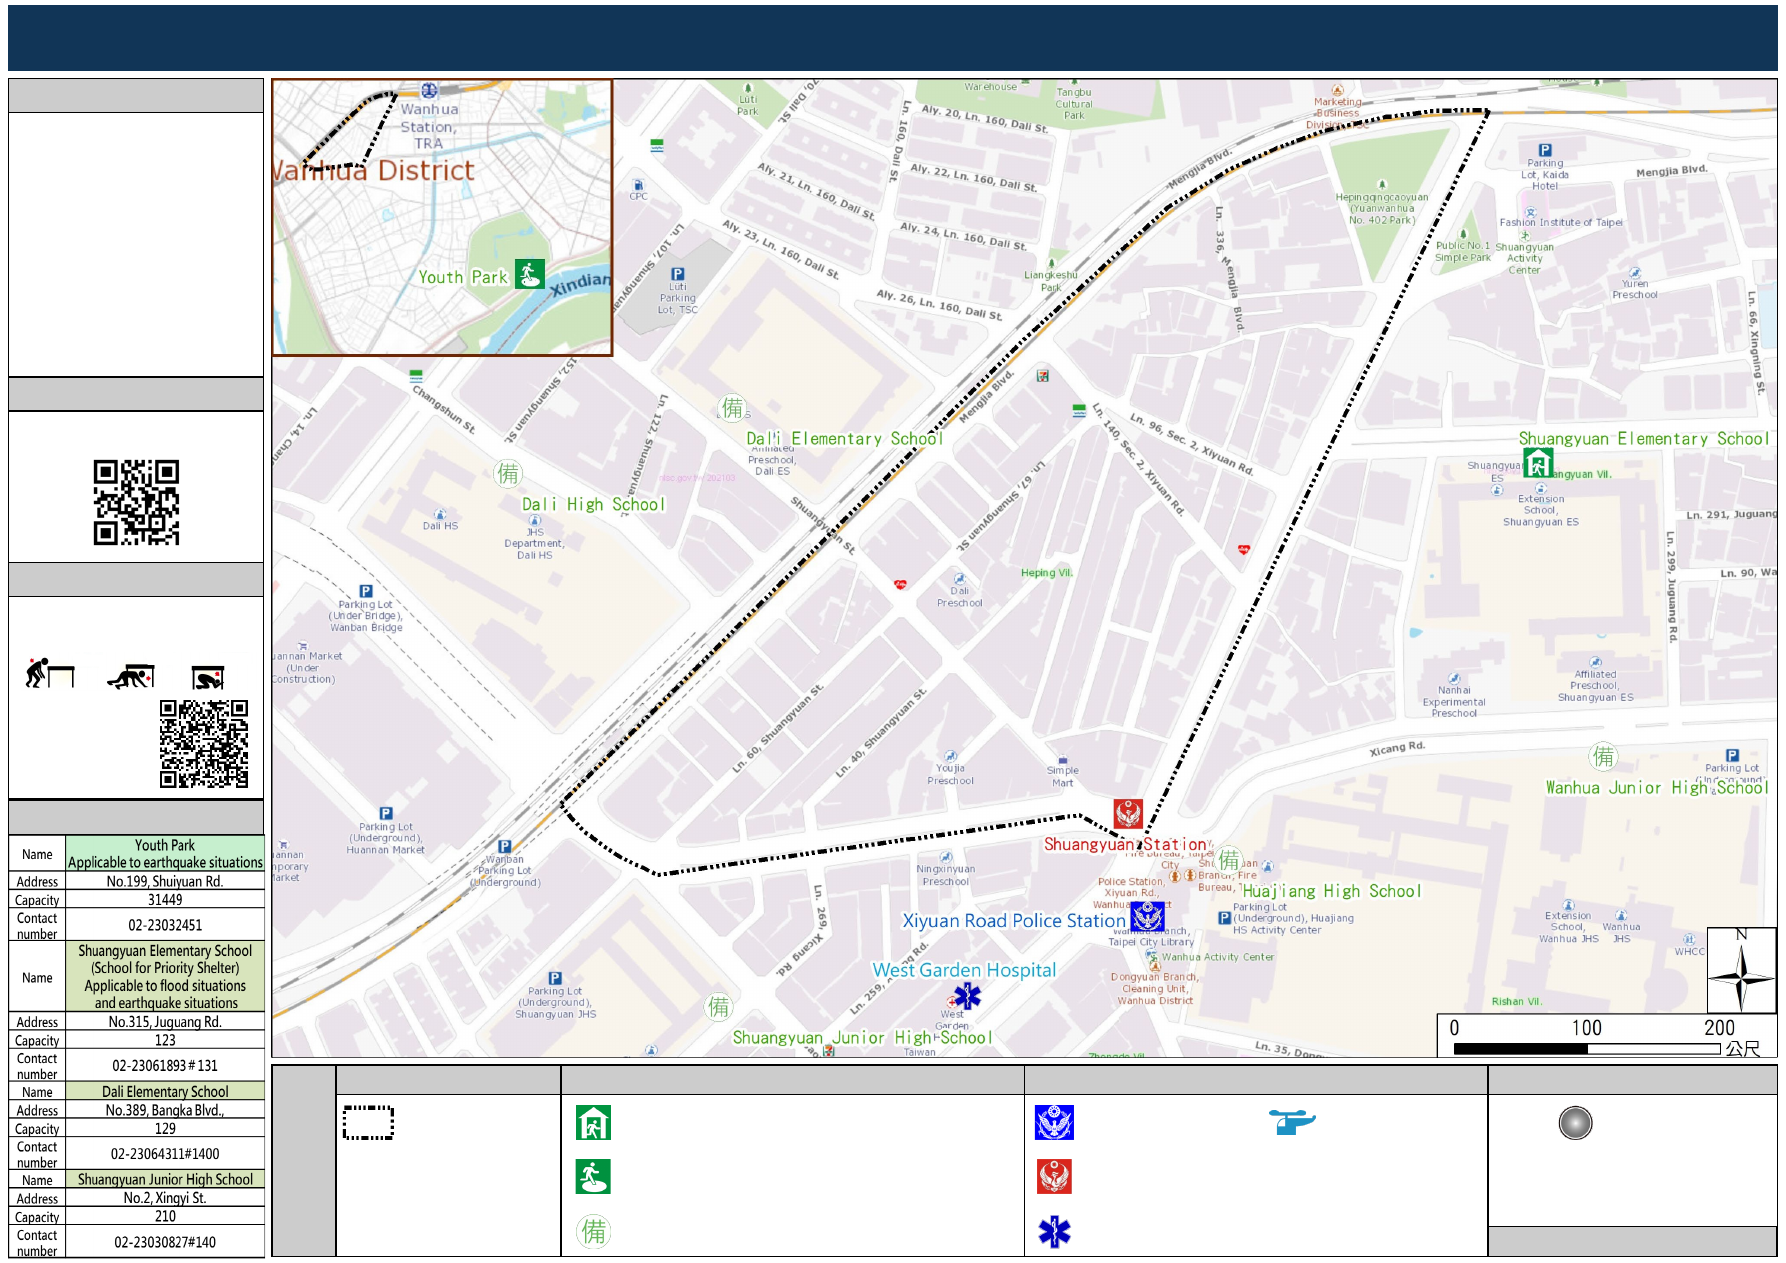Click the Wanhua Station TRA rail icon
The image size is (1786, 1263).
point(429,90)
